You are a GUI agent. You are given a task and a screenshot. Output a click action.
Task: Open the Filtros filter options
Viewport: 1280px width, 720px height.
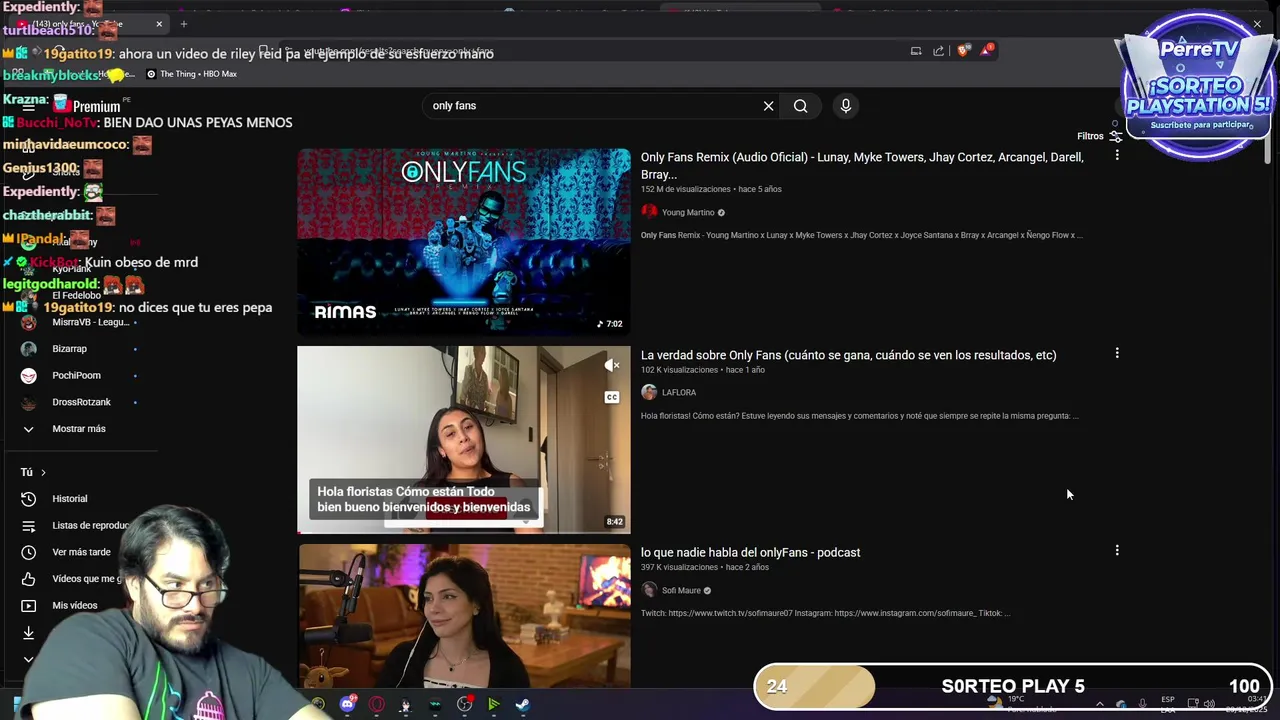[1099, 136]
